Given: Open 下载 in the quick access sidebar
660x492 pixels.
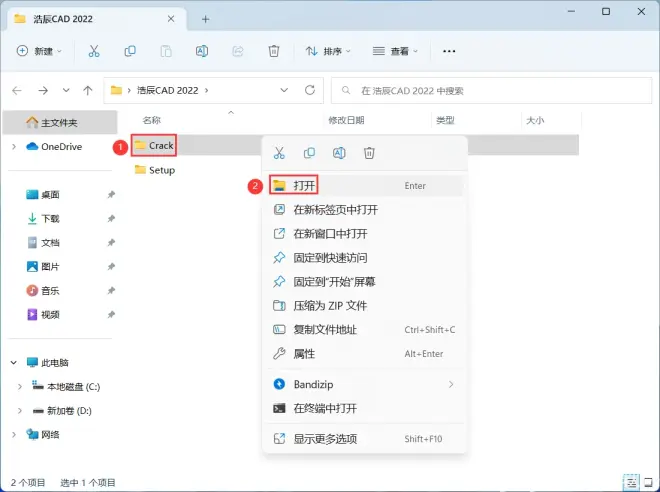Looking at the screenshot, I should tap(50, 218).
